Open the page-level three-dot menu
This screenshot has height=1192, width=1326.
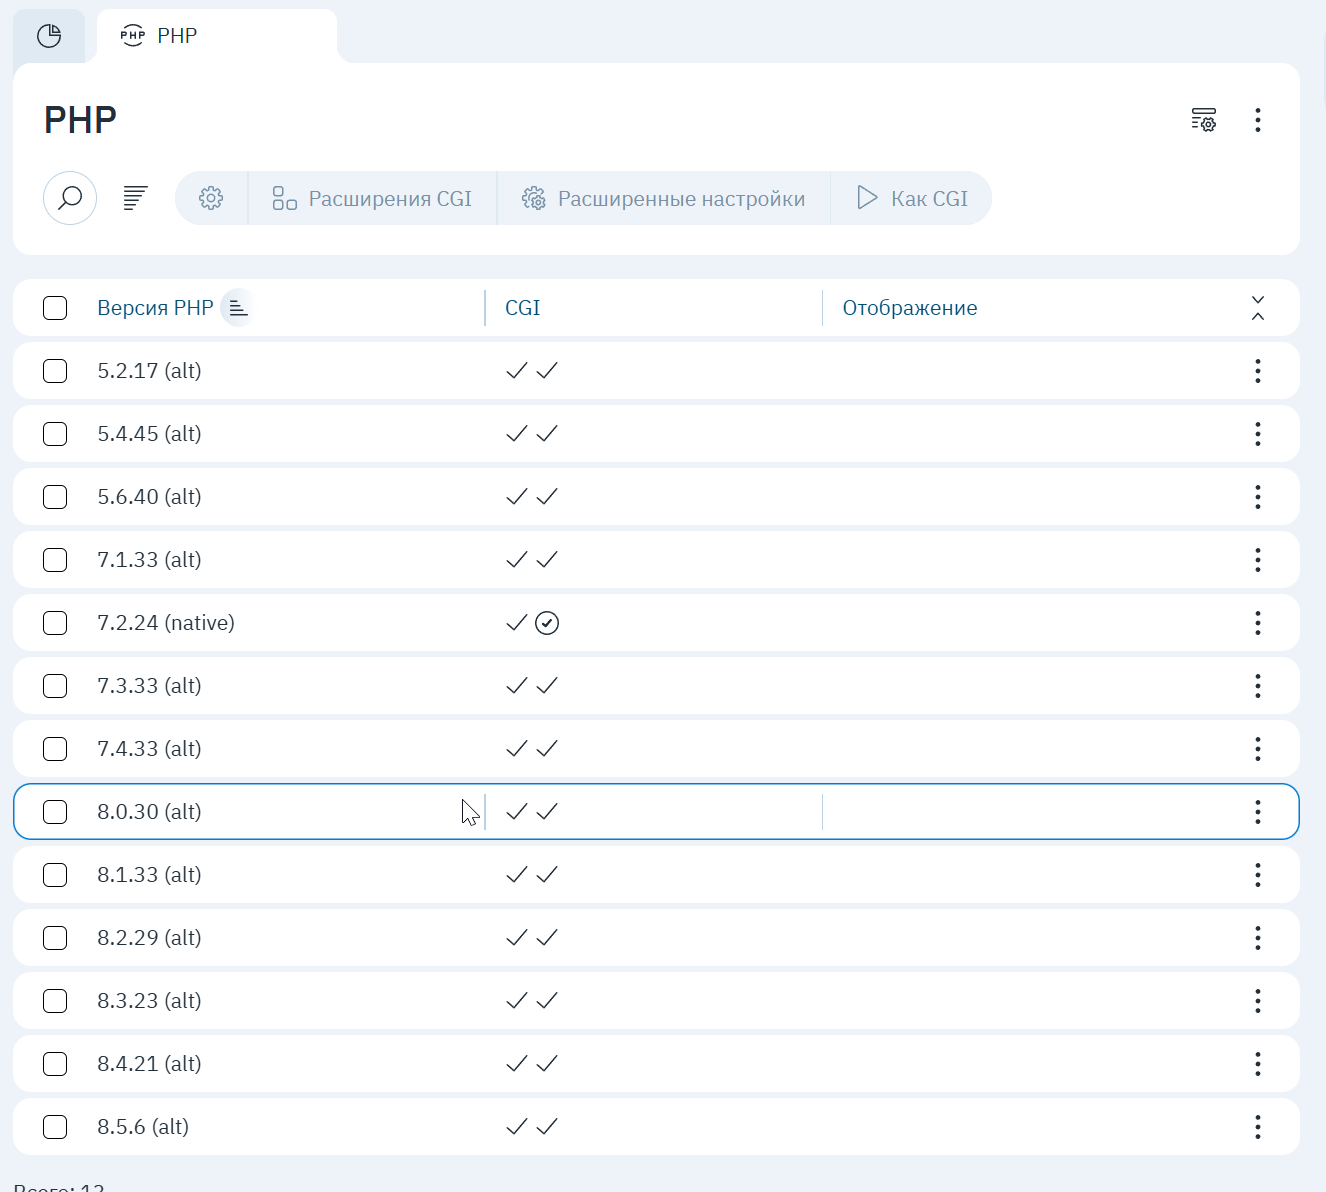[1258, 120]
